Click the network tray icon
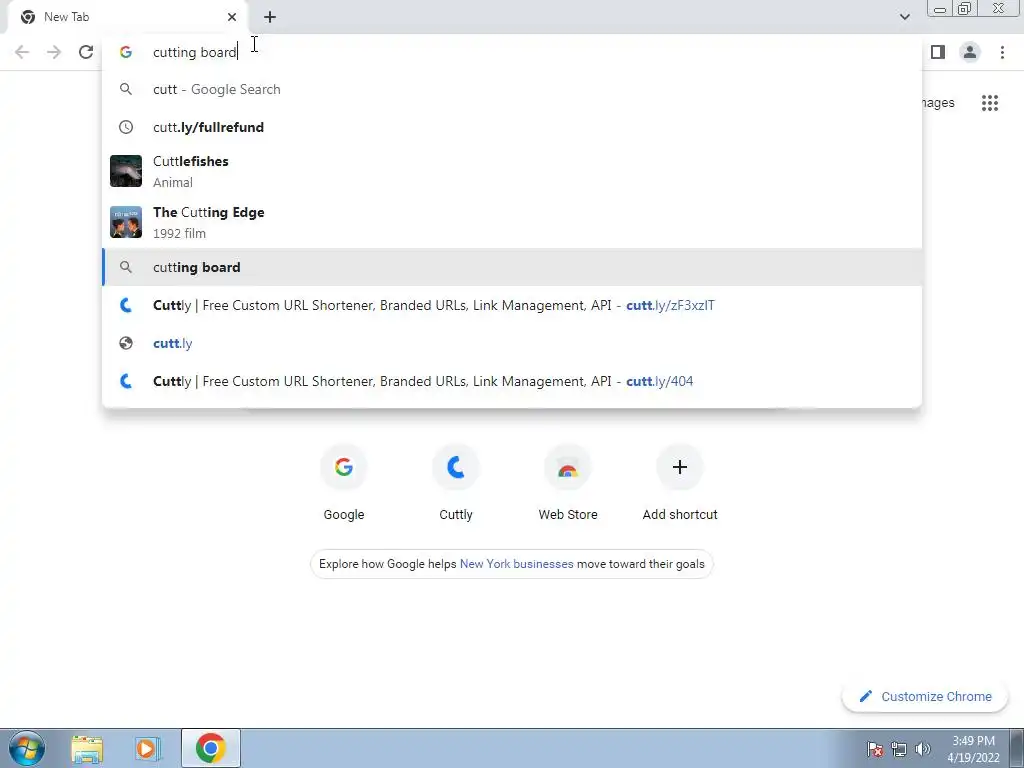 899,749
